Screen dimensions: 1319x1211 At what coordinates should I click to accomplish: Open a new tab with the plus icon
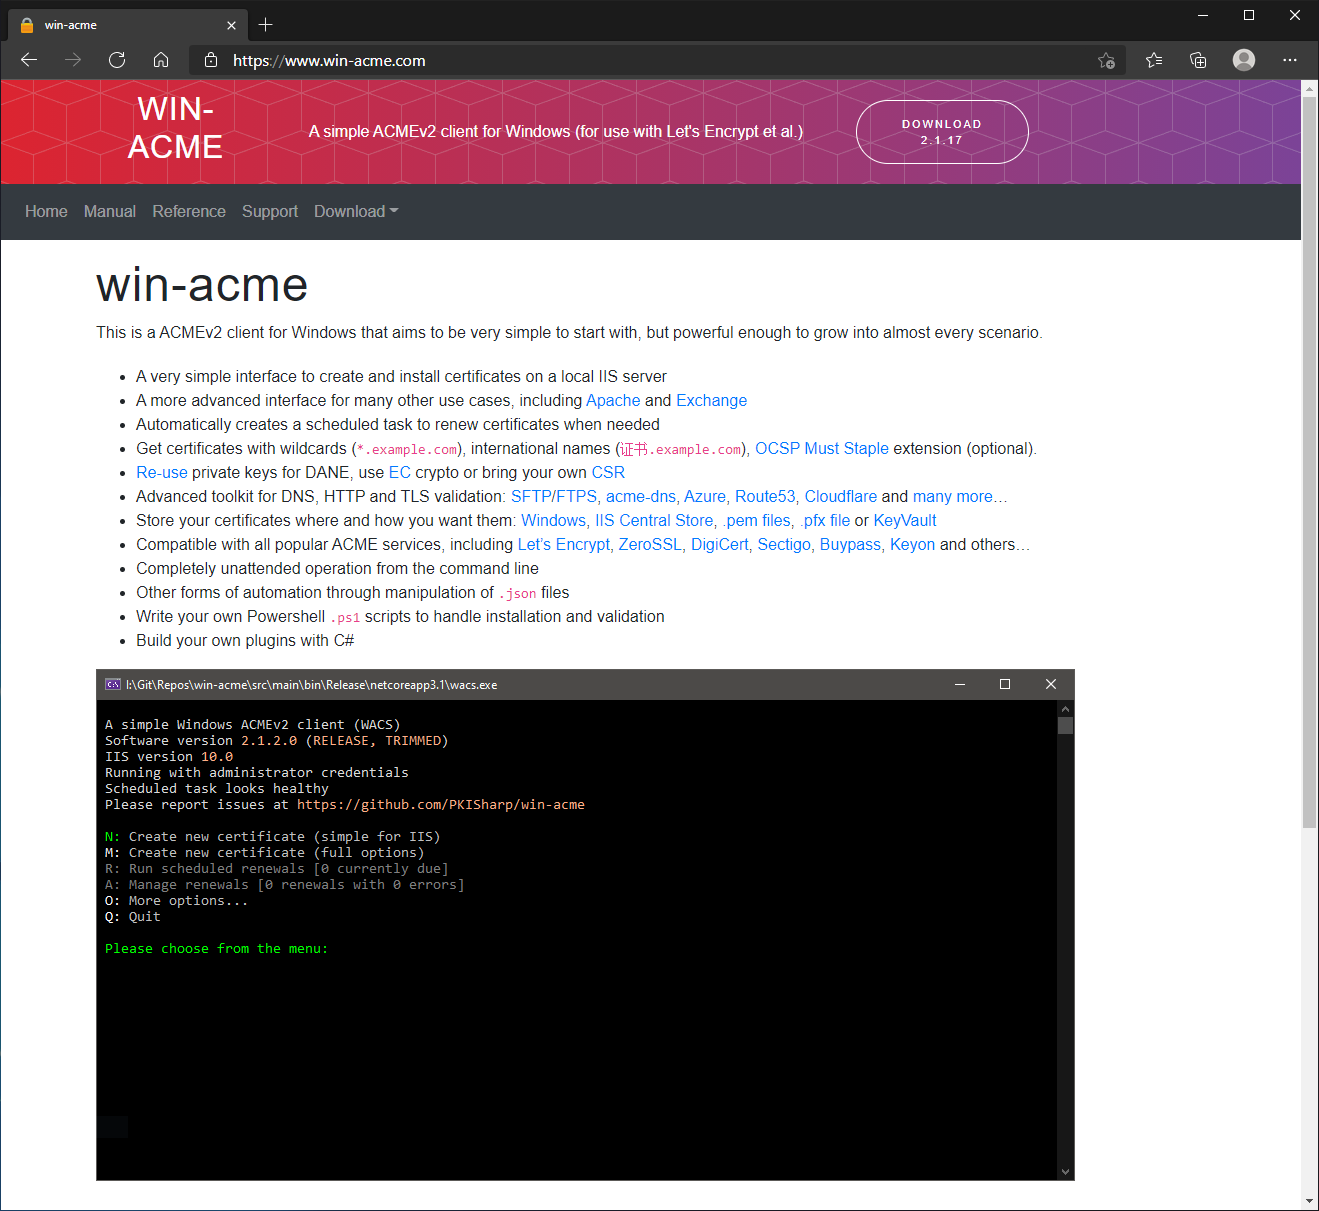click(x=265, y=25)
